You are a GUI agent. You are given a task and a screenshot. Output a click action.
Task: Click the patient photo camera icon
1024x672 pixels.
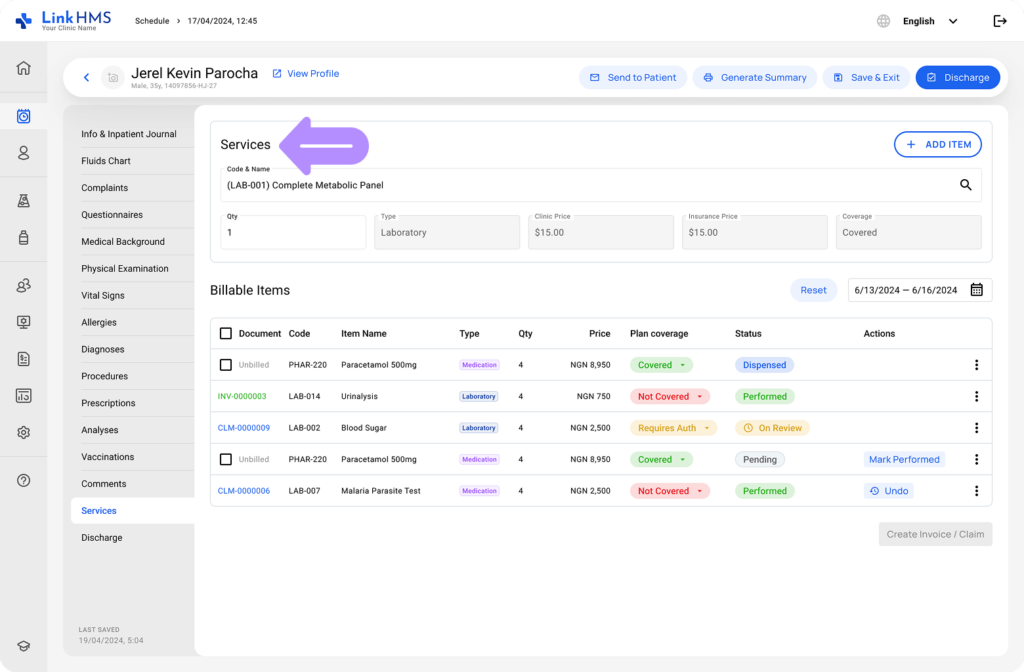[112, 78]
